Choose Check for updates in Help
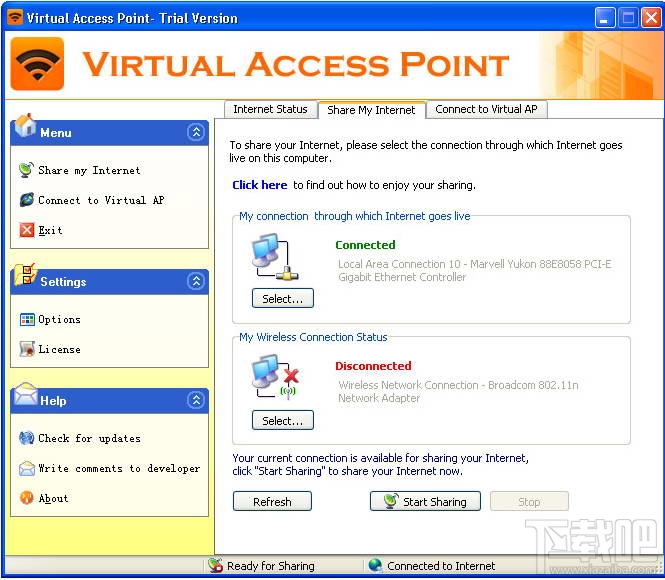The width and height of the screenshot is (665, 580). pos(89,438)
